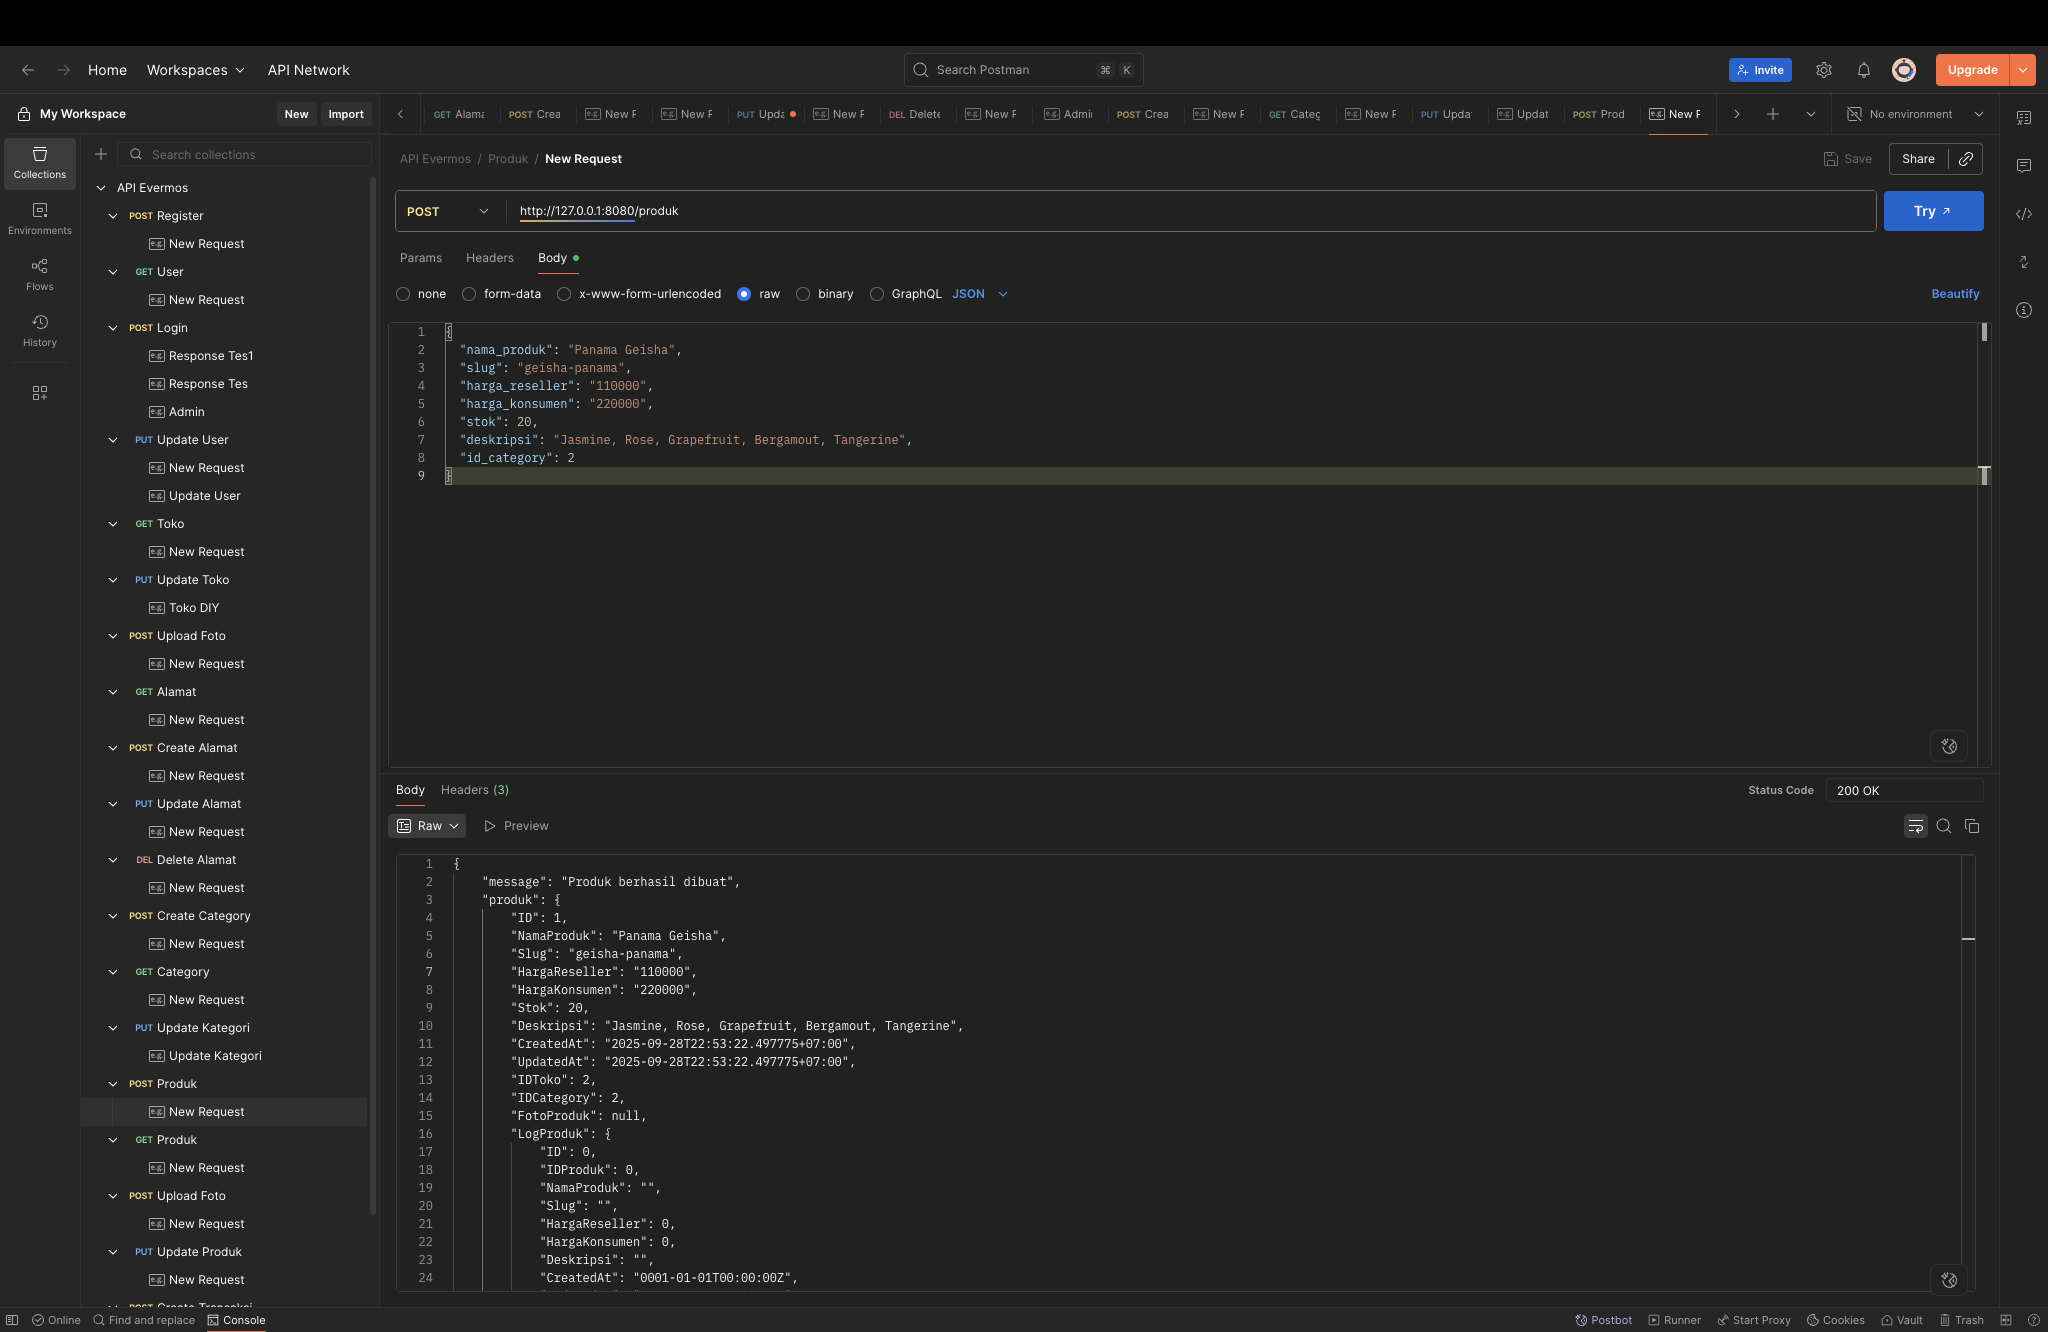The width and height of the screenshot is (2048, 1332).
Task: Open the Flows sidebar panel
Action: point(39,274)
